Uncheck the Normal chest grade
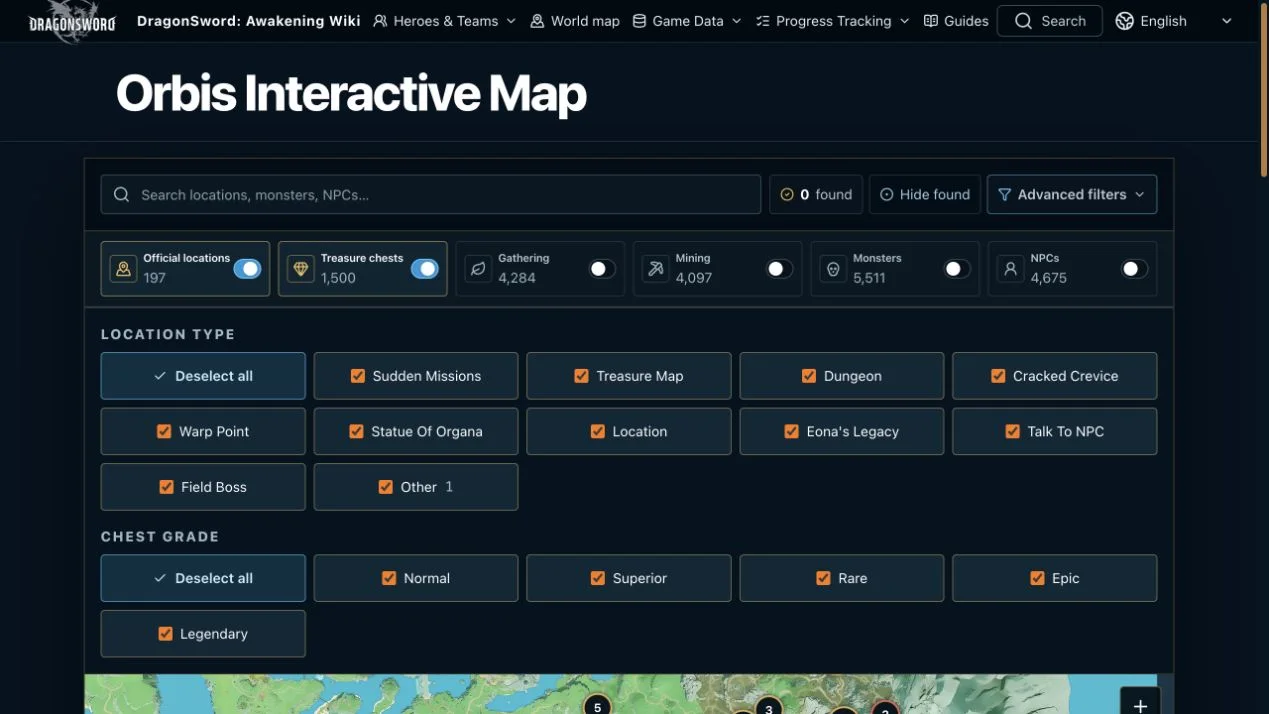 point(389,578)
